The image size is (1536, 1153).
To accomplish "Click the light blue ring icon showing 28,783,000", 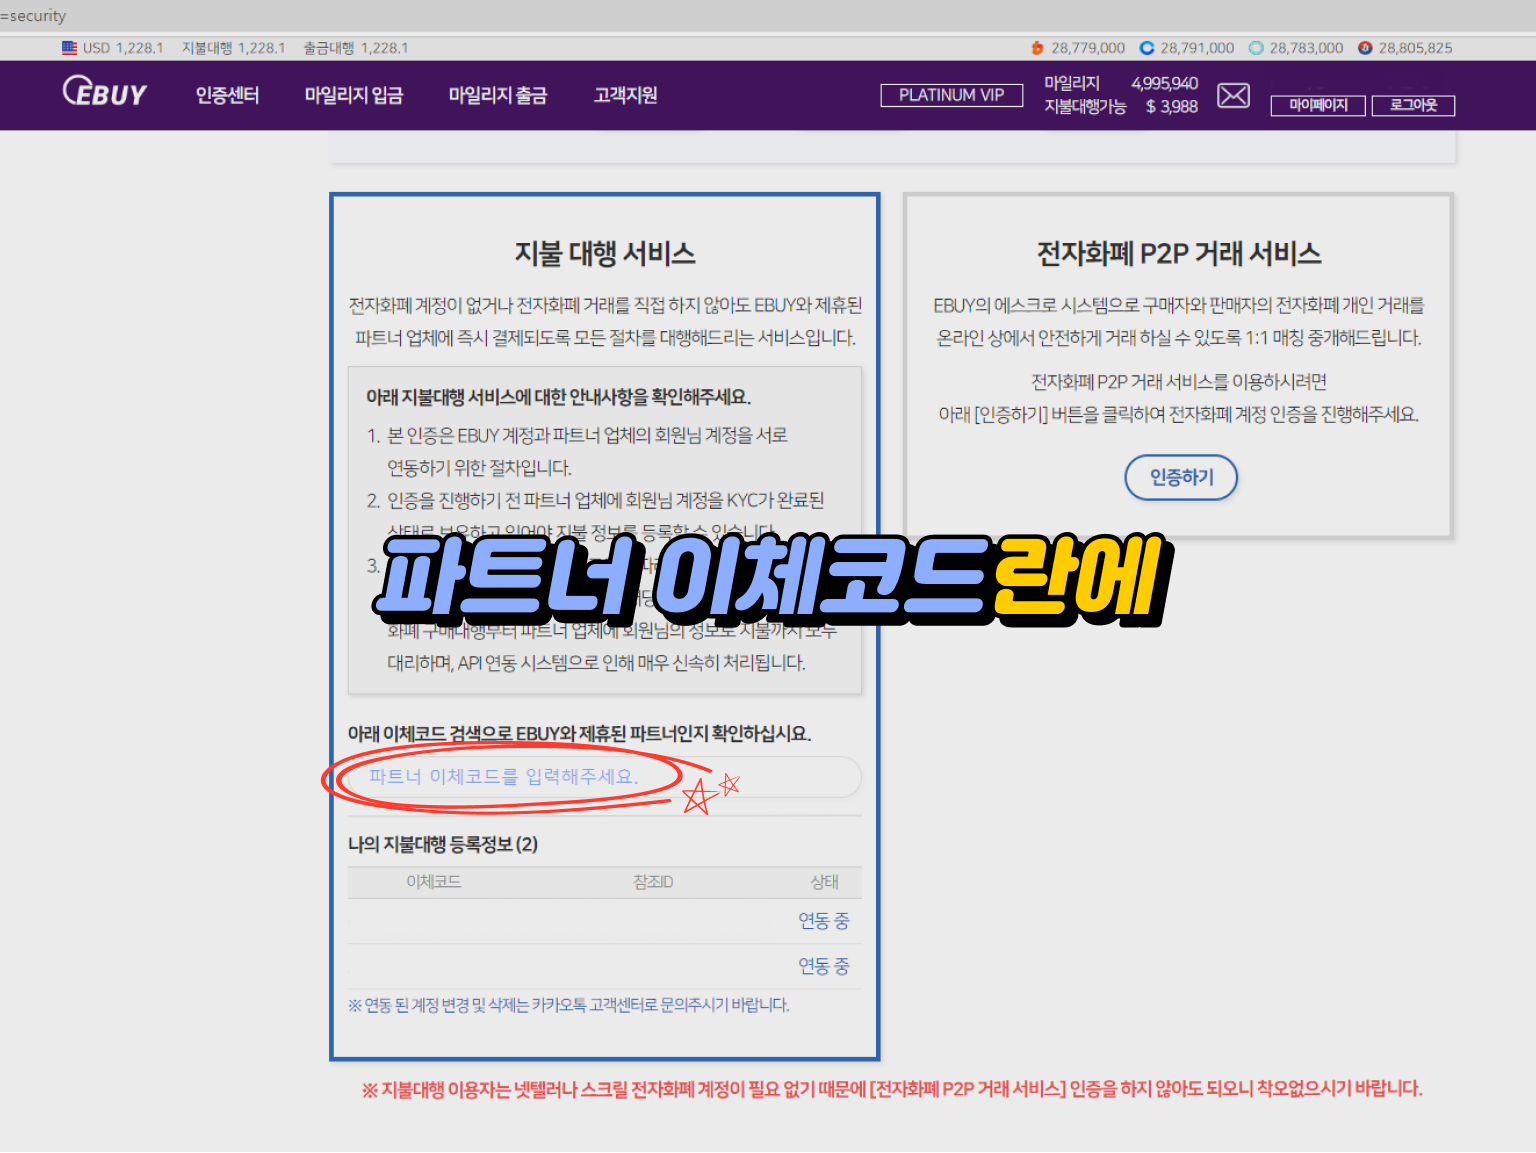I will coord(1256,48).
